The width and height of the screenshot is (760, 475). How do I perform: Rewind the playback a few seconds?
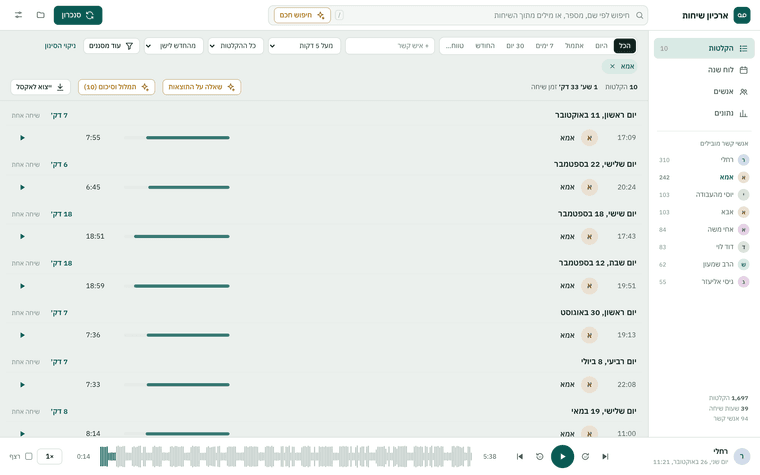point(539,456)
